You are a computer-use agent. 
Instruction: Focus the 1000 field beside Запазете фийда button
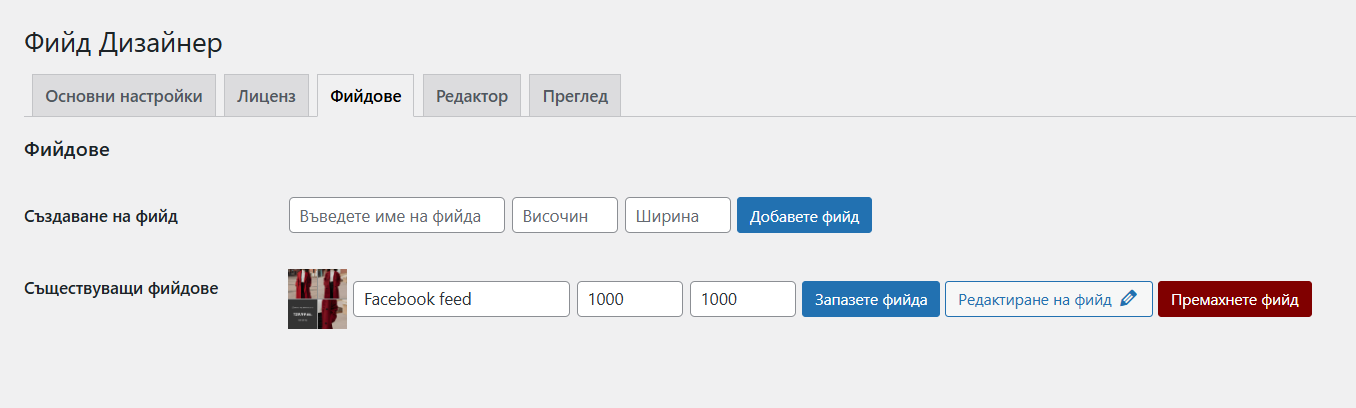742,299
